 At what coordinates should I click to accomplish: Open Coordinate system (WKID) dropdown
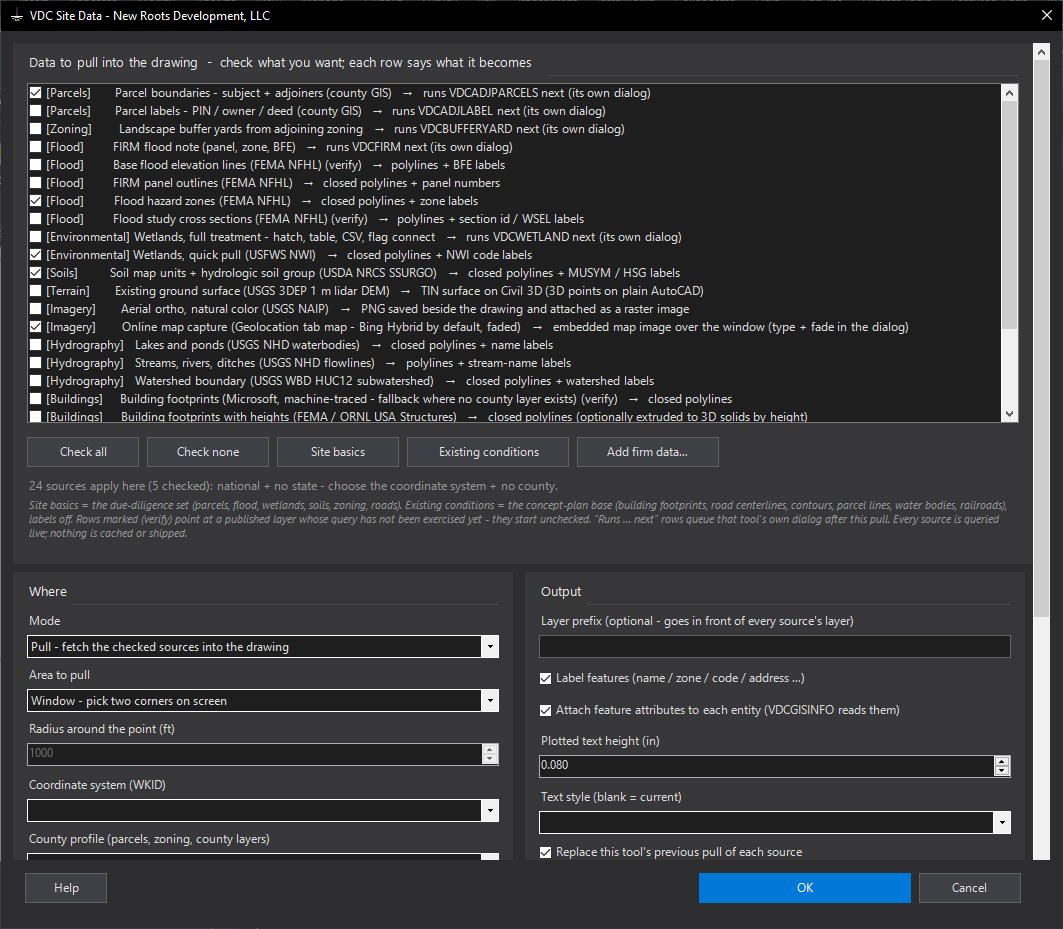pyautogui.click(x=490, y=810)
